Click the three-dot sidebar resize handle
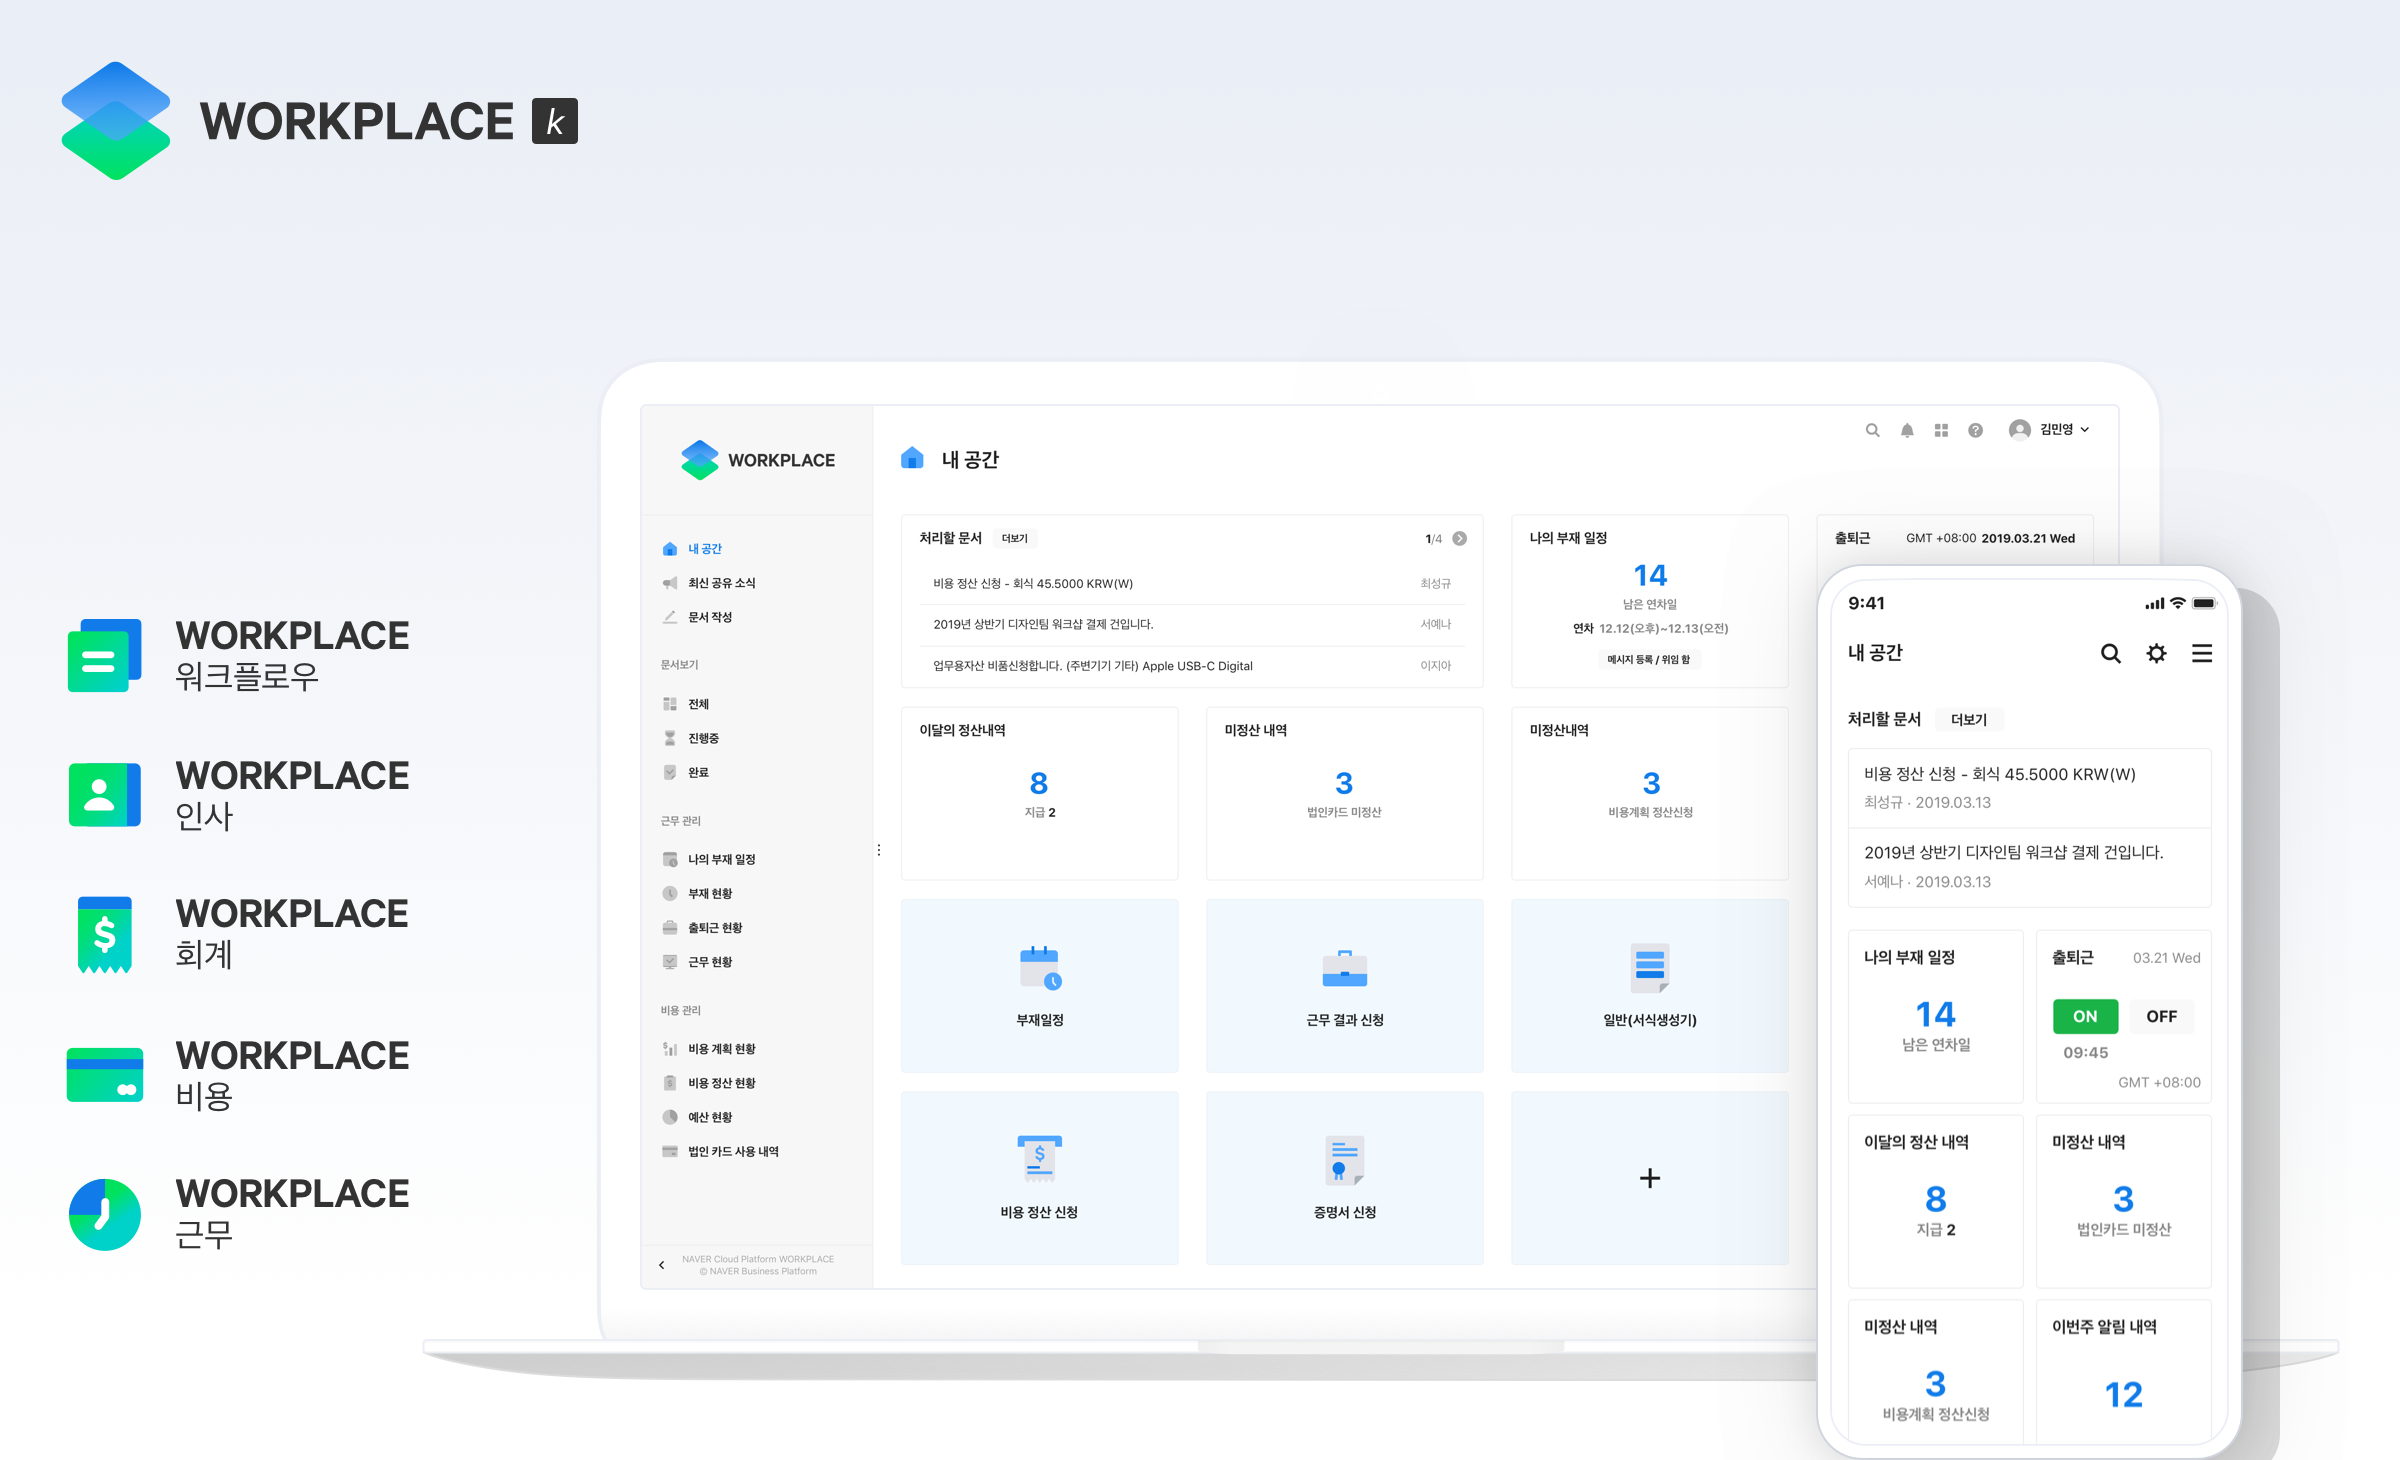This screenshot has width=2400, height=1460. pos(879,850)
